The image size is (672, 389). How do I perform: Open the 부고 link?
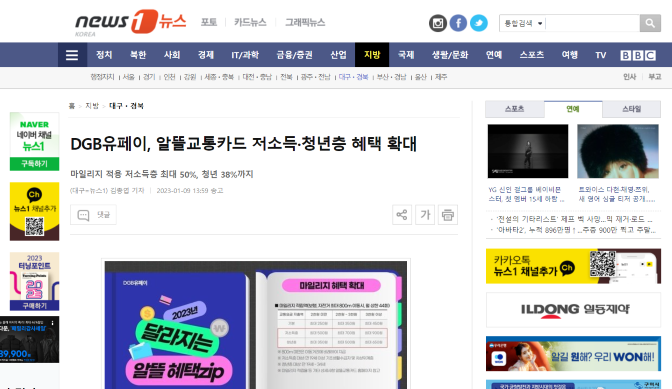tap(654, 77)
